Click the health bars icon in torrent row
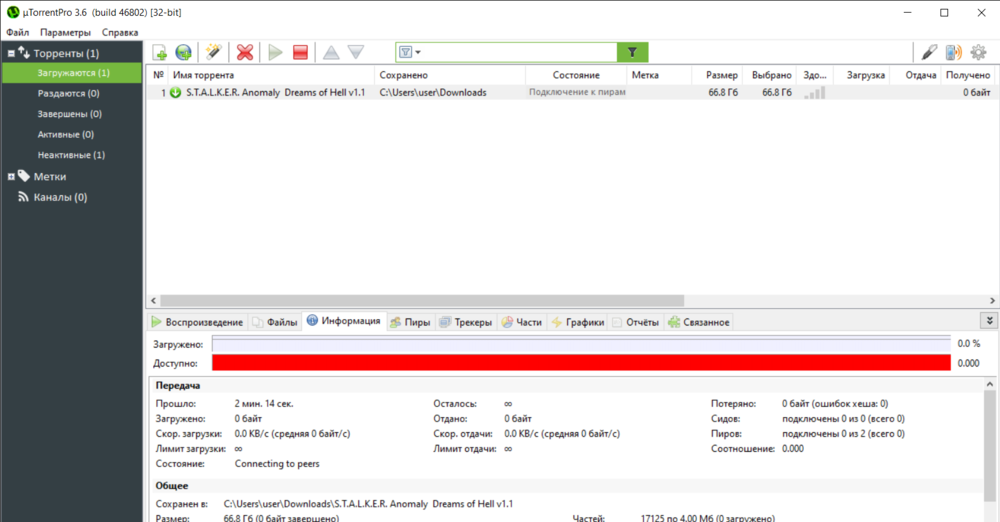Viewport: 1000px width, 522px height. [814, 93]
